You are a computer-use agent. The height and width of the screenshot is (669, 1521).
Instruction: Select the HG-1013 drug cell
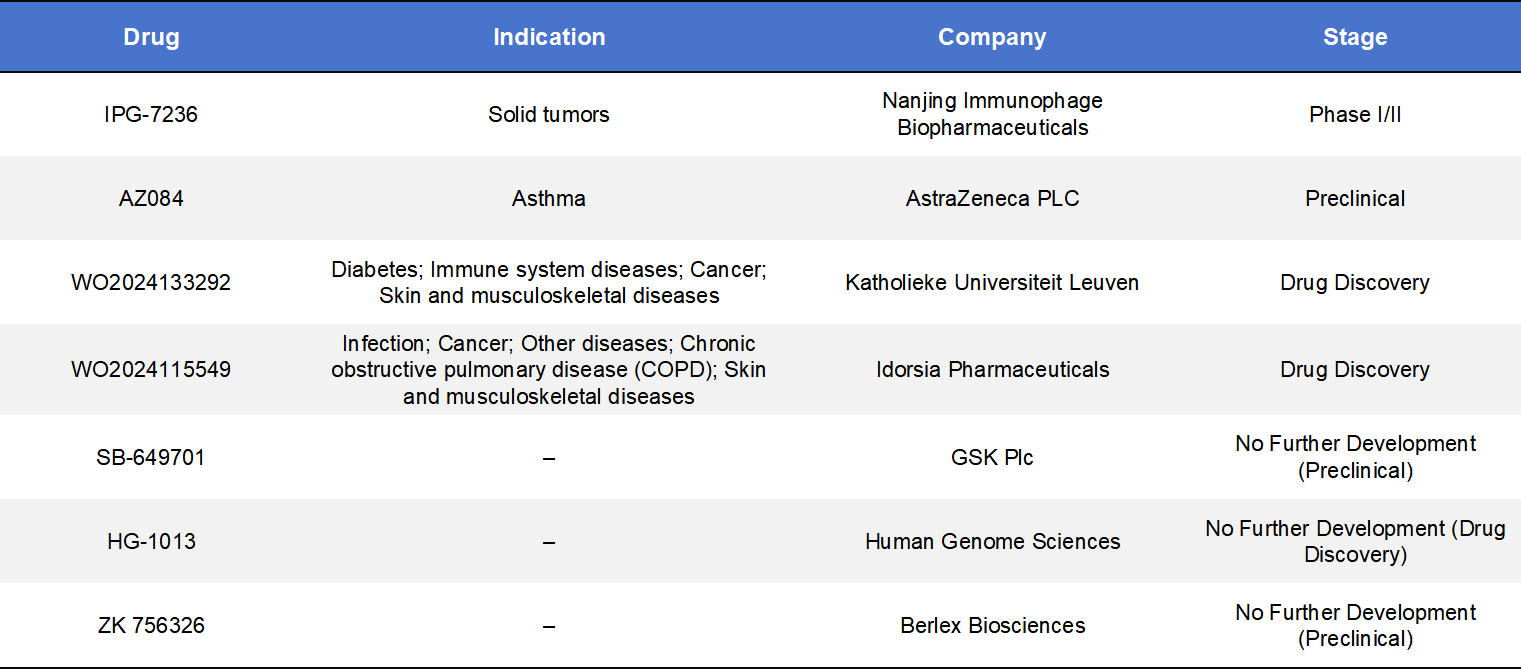click(x=151, y=541)
